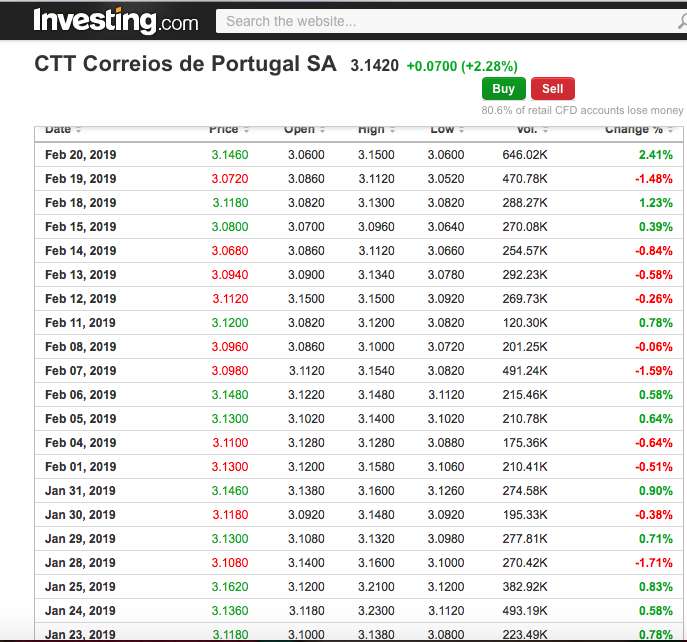The image size is (687, 642).
Task: Click the 3.0720 price on Feb 19
Action: point(230,179)
